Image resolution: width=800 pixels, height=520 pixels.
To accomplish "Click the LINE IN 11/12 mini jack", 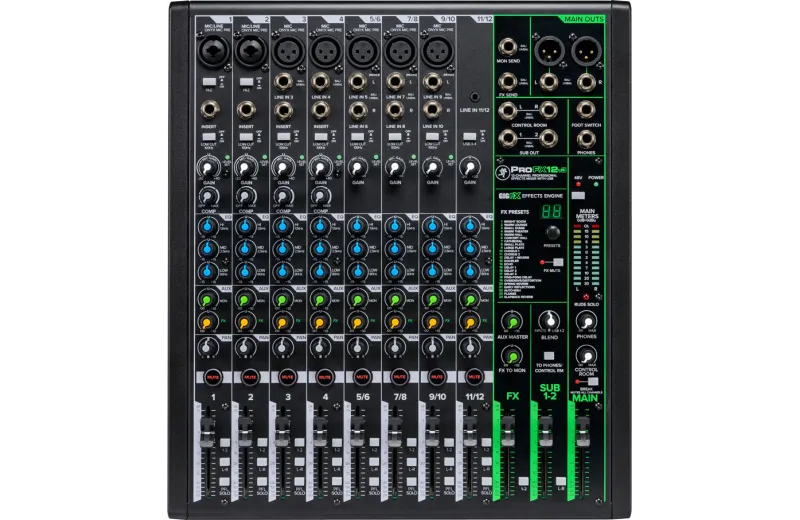I will tap(475, 97).
